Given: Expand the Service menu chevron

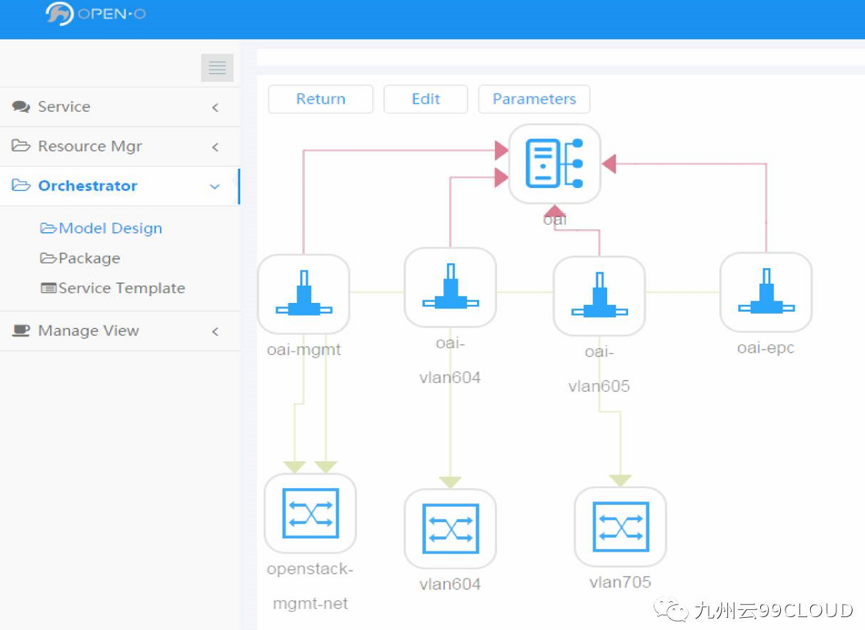Looking at the screenshot, I should tap(215, 107).
